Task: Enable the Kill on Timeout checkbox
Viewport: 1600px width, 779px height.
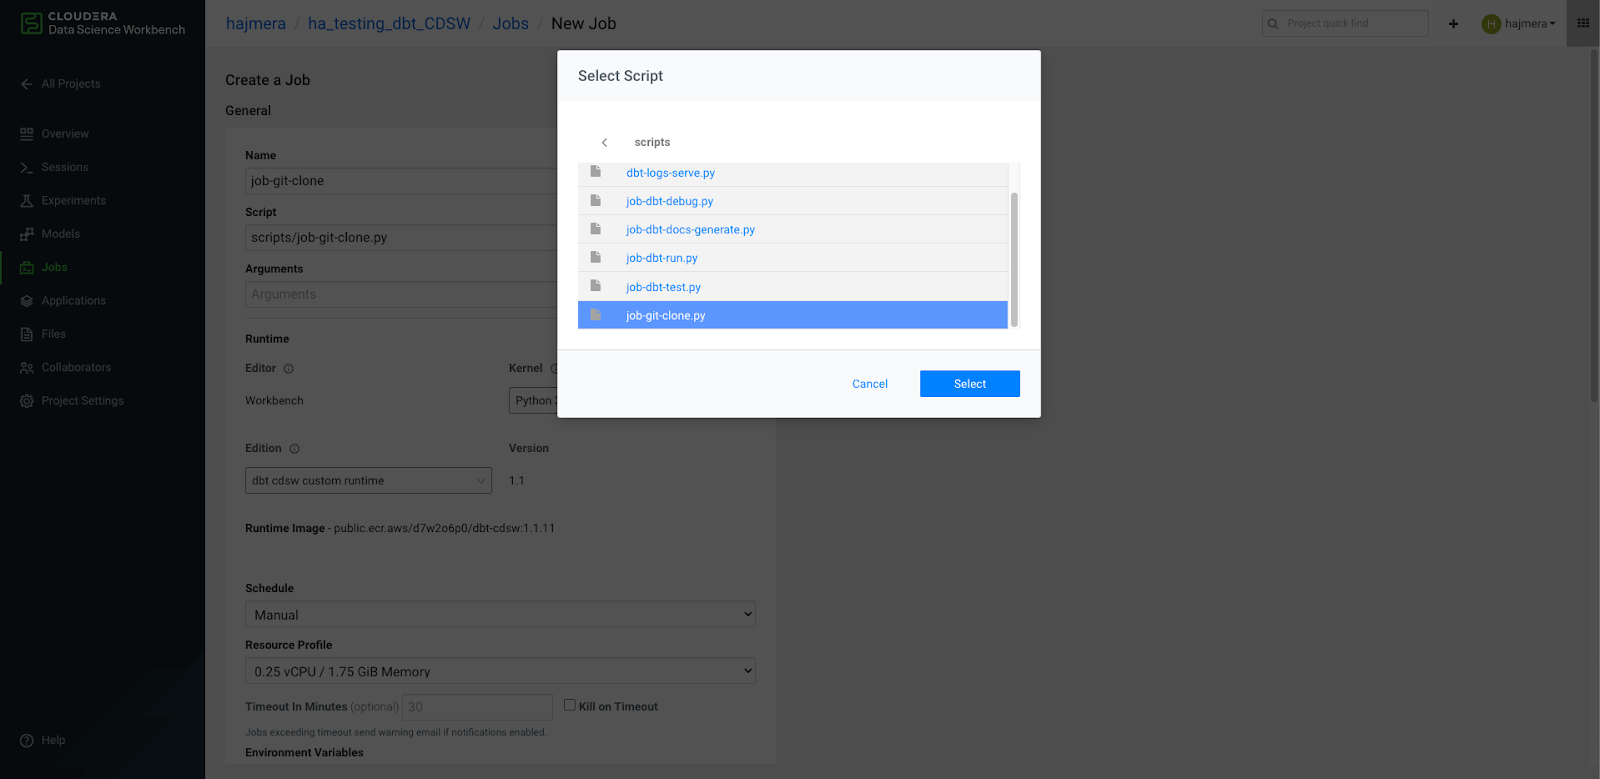Action: tap(570, 705)
